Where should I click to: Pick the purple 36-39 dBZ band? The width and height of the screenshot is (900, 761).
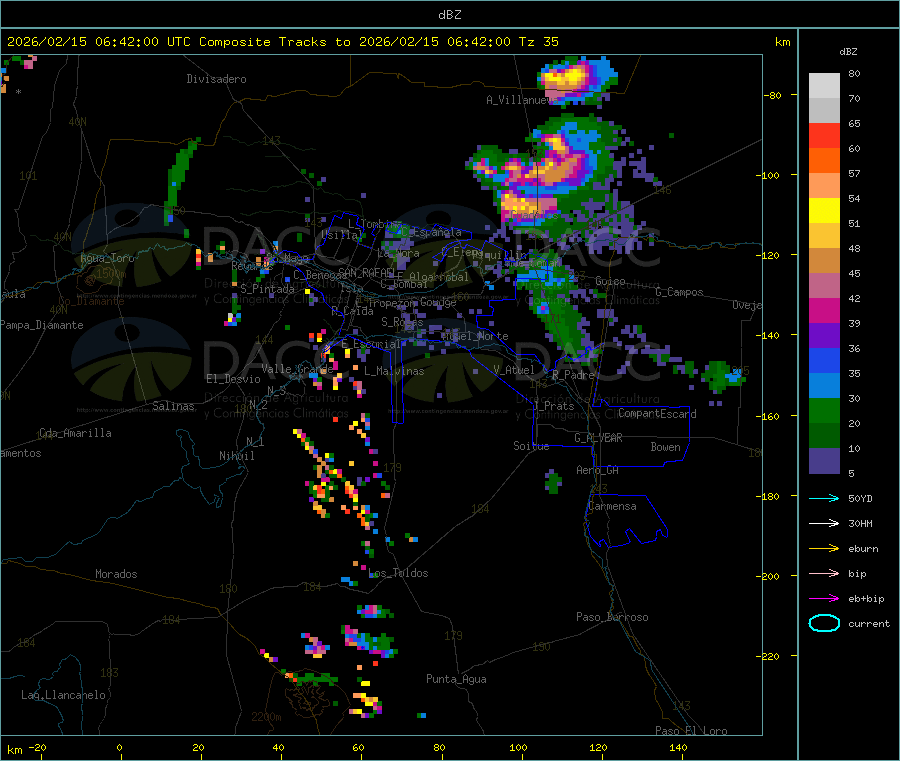click(824, 336)
